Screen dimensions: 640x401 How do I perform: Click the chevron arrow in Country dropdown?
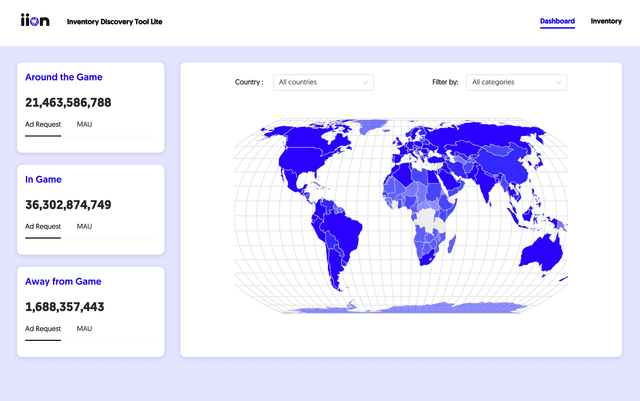point(365,82)
